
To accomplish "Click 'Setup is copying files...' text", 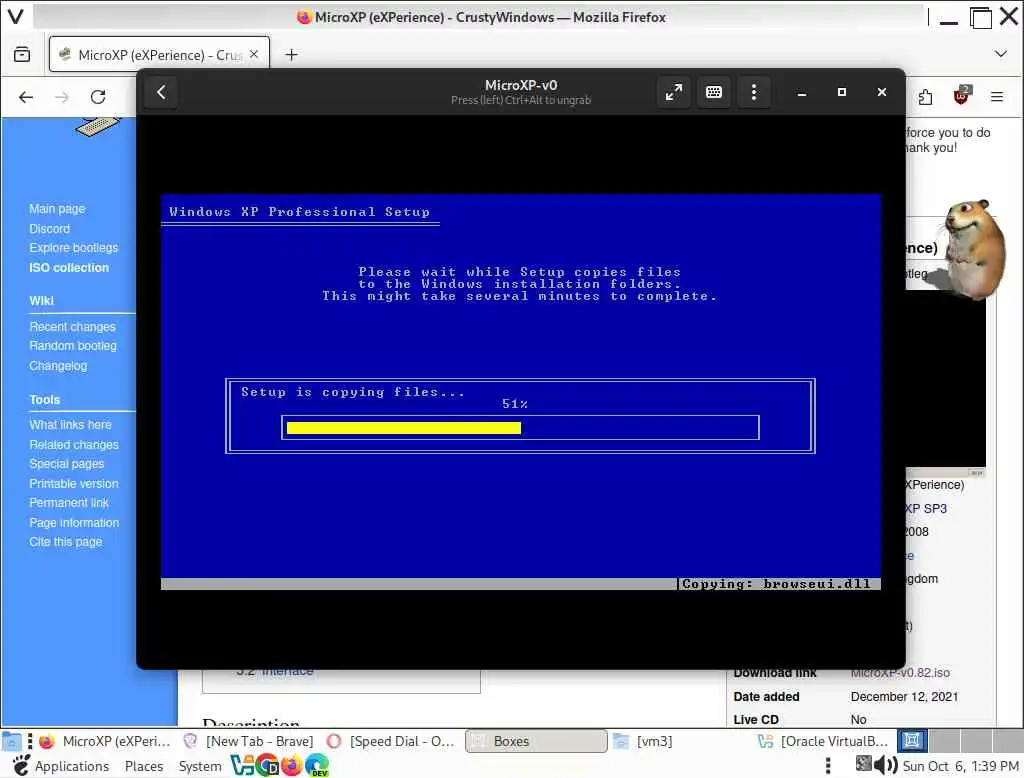I will point(353,392).
